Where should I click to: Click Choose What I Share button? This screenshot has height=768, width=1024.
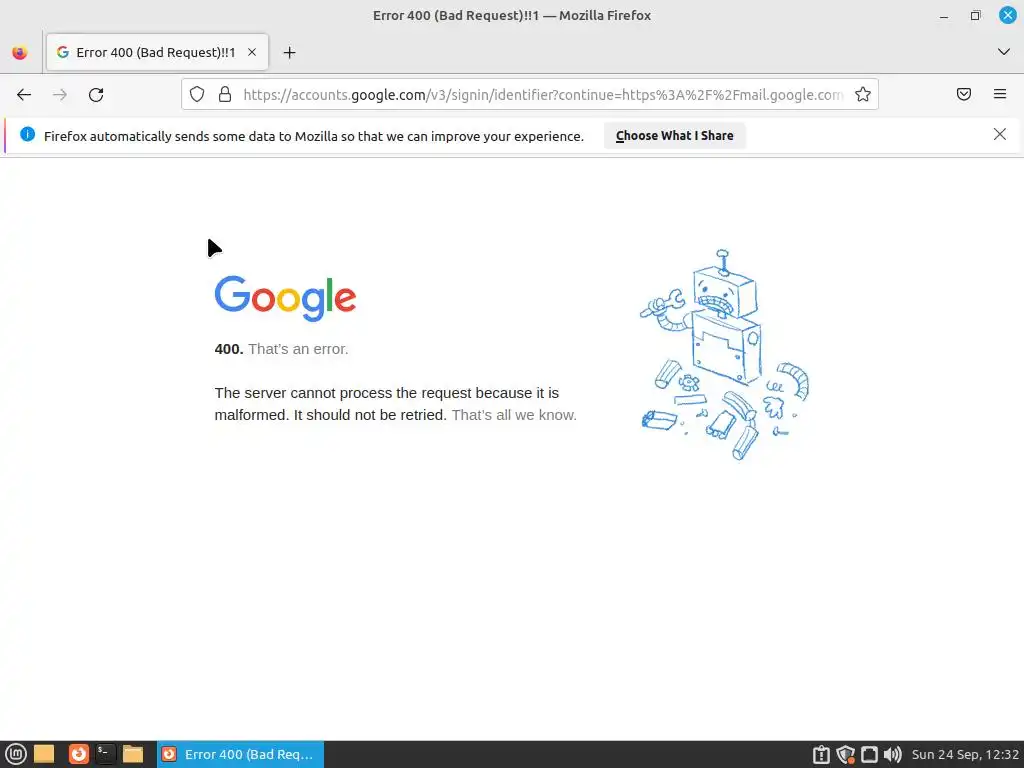pos(674,136)
